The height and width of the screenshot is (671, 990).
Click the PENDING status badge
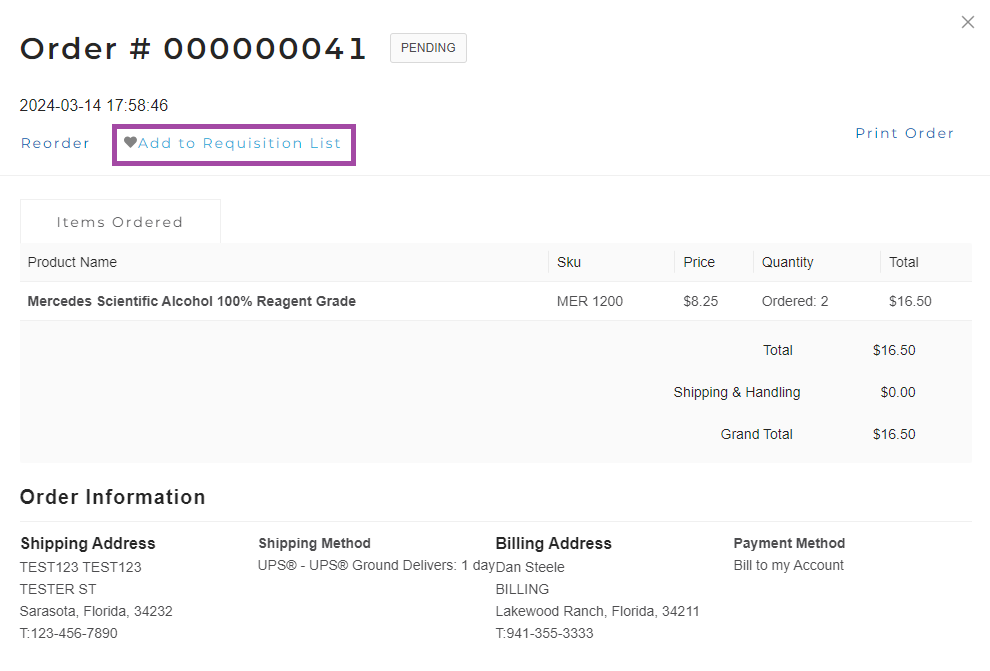[428, 48]
